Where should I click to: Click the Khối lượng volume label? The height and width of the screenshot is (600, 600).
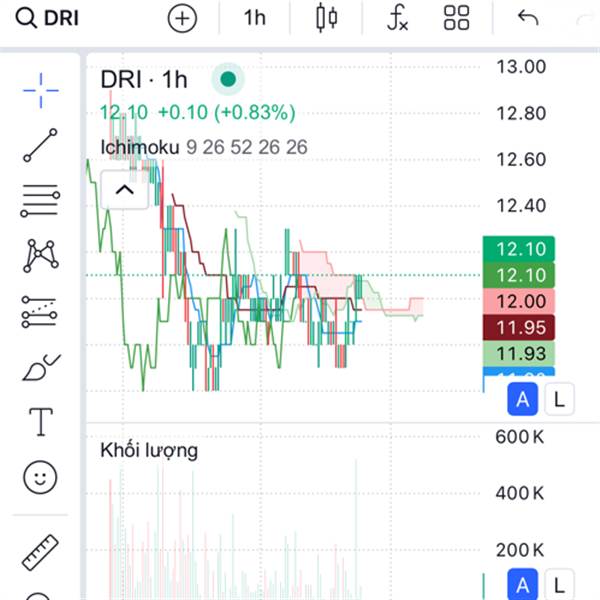coord(149,450)
